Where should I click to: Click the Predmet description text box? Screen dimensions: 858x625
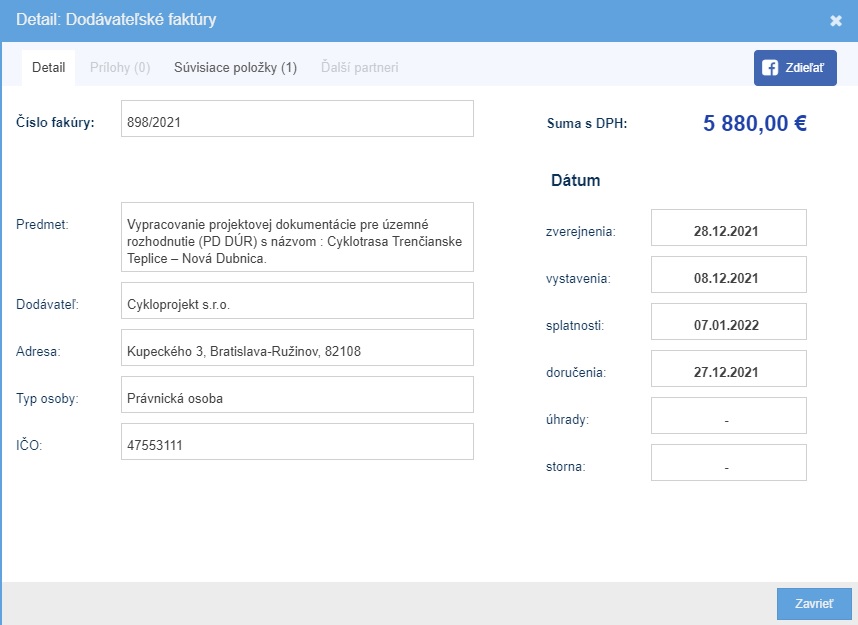(x=297, y=237)
